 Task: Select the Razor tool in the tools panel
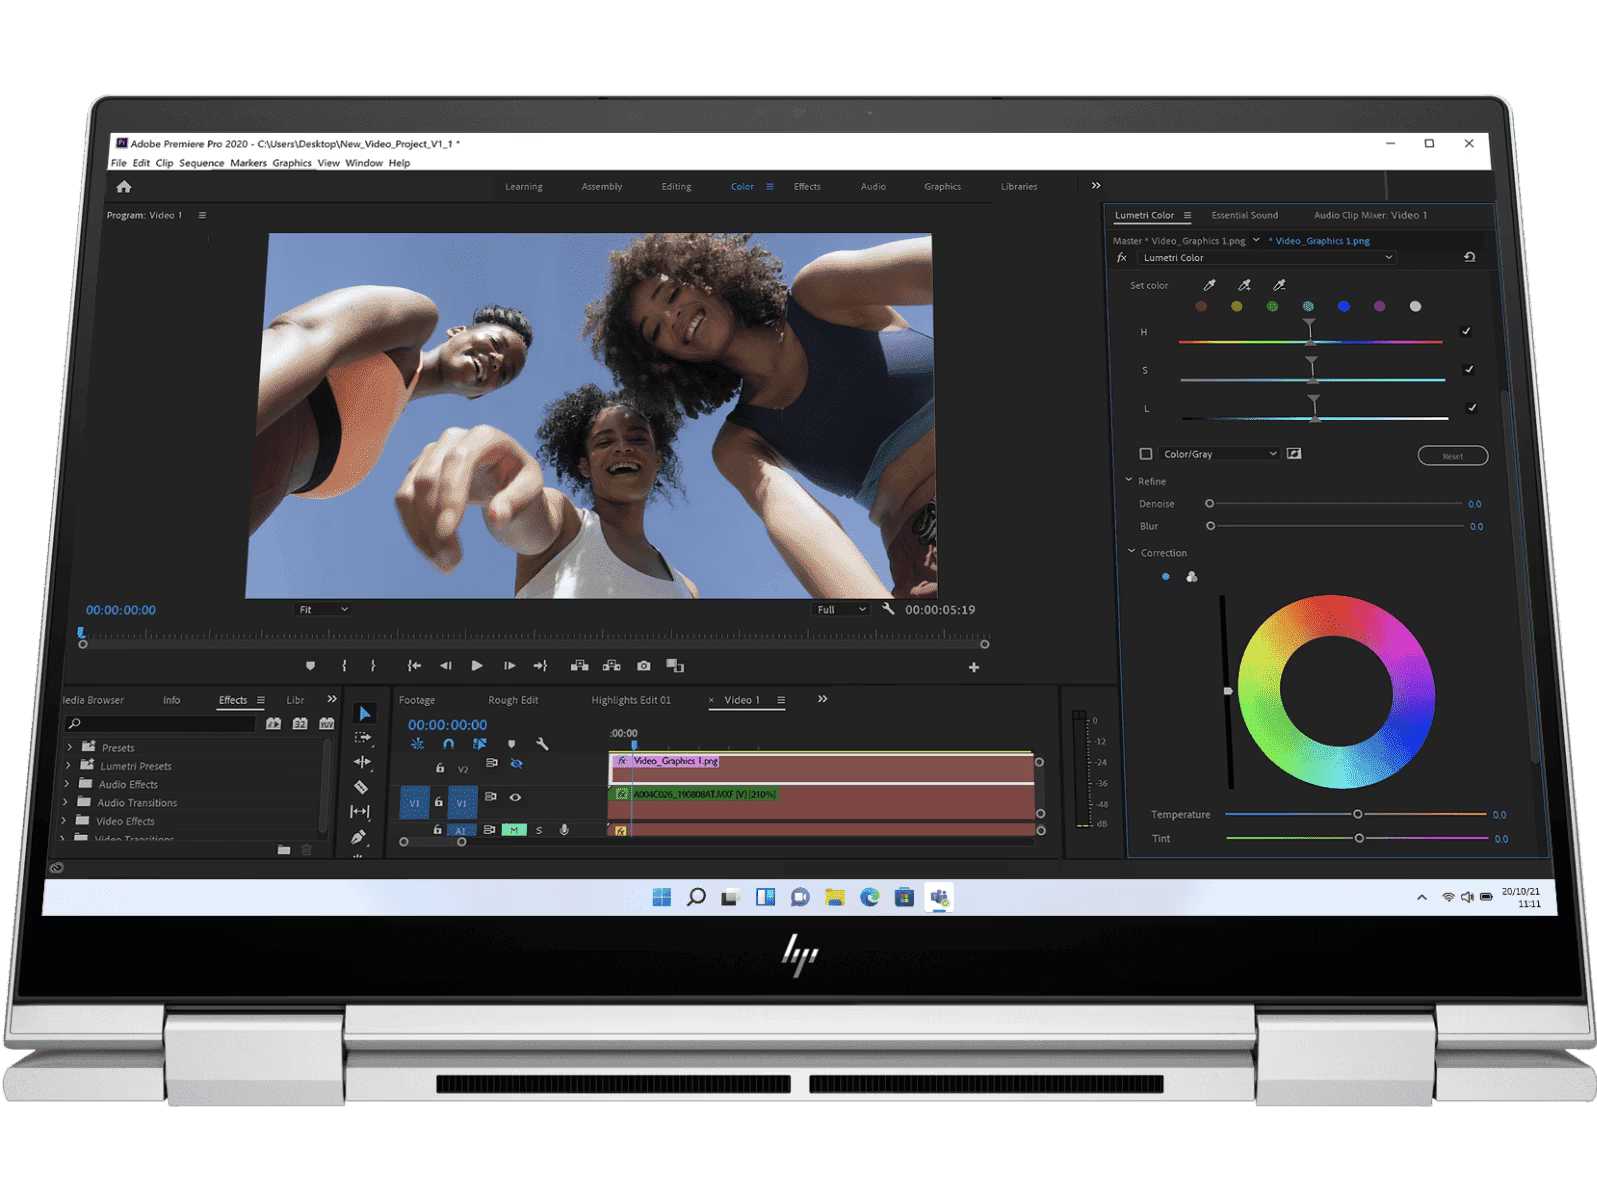coord(361,787)
